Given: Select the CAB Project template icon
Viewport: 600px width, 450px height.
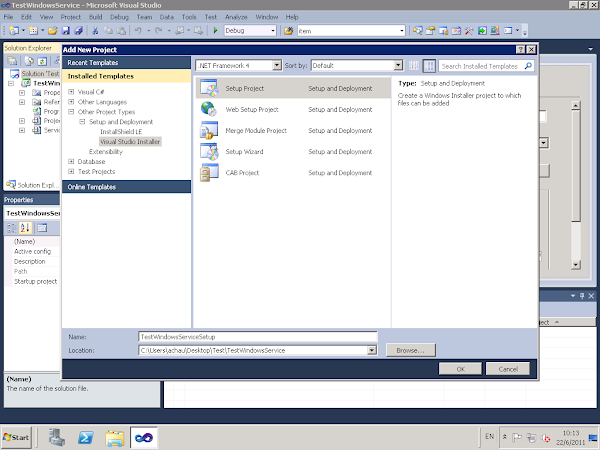Looking at the screenshot, I should [x=209, y=173].
